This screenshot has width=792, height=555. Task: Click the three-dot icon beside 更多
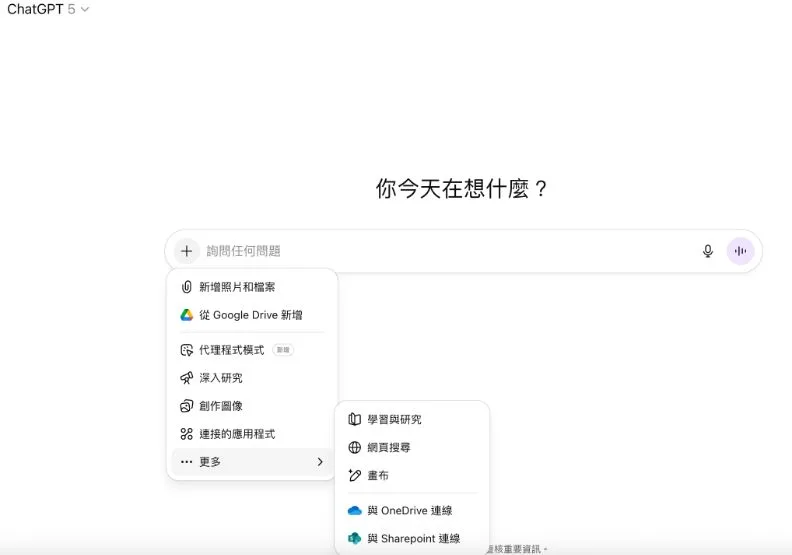click(x=186, y=462)
